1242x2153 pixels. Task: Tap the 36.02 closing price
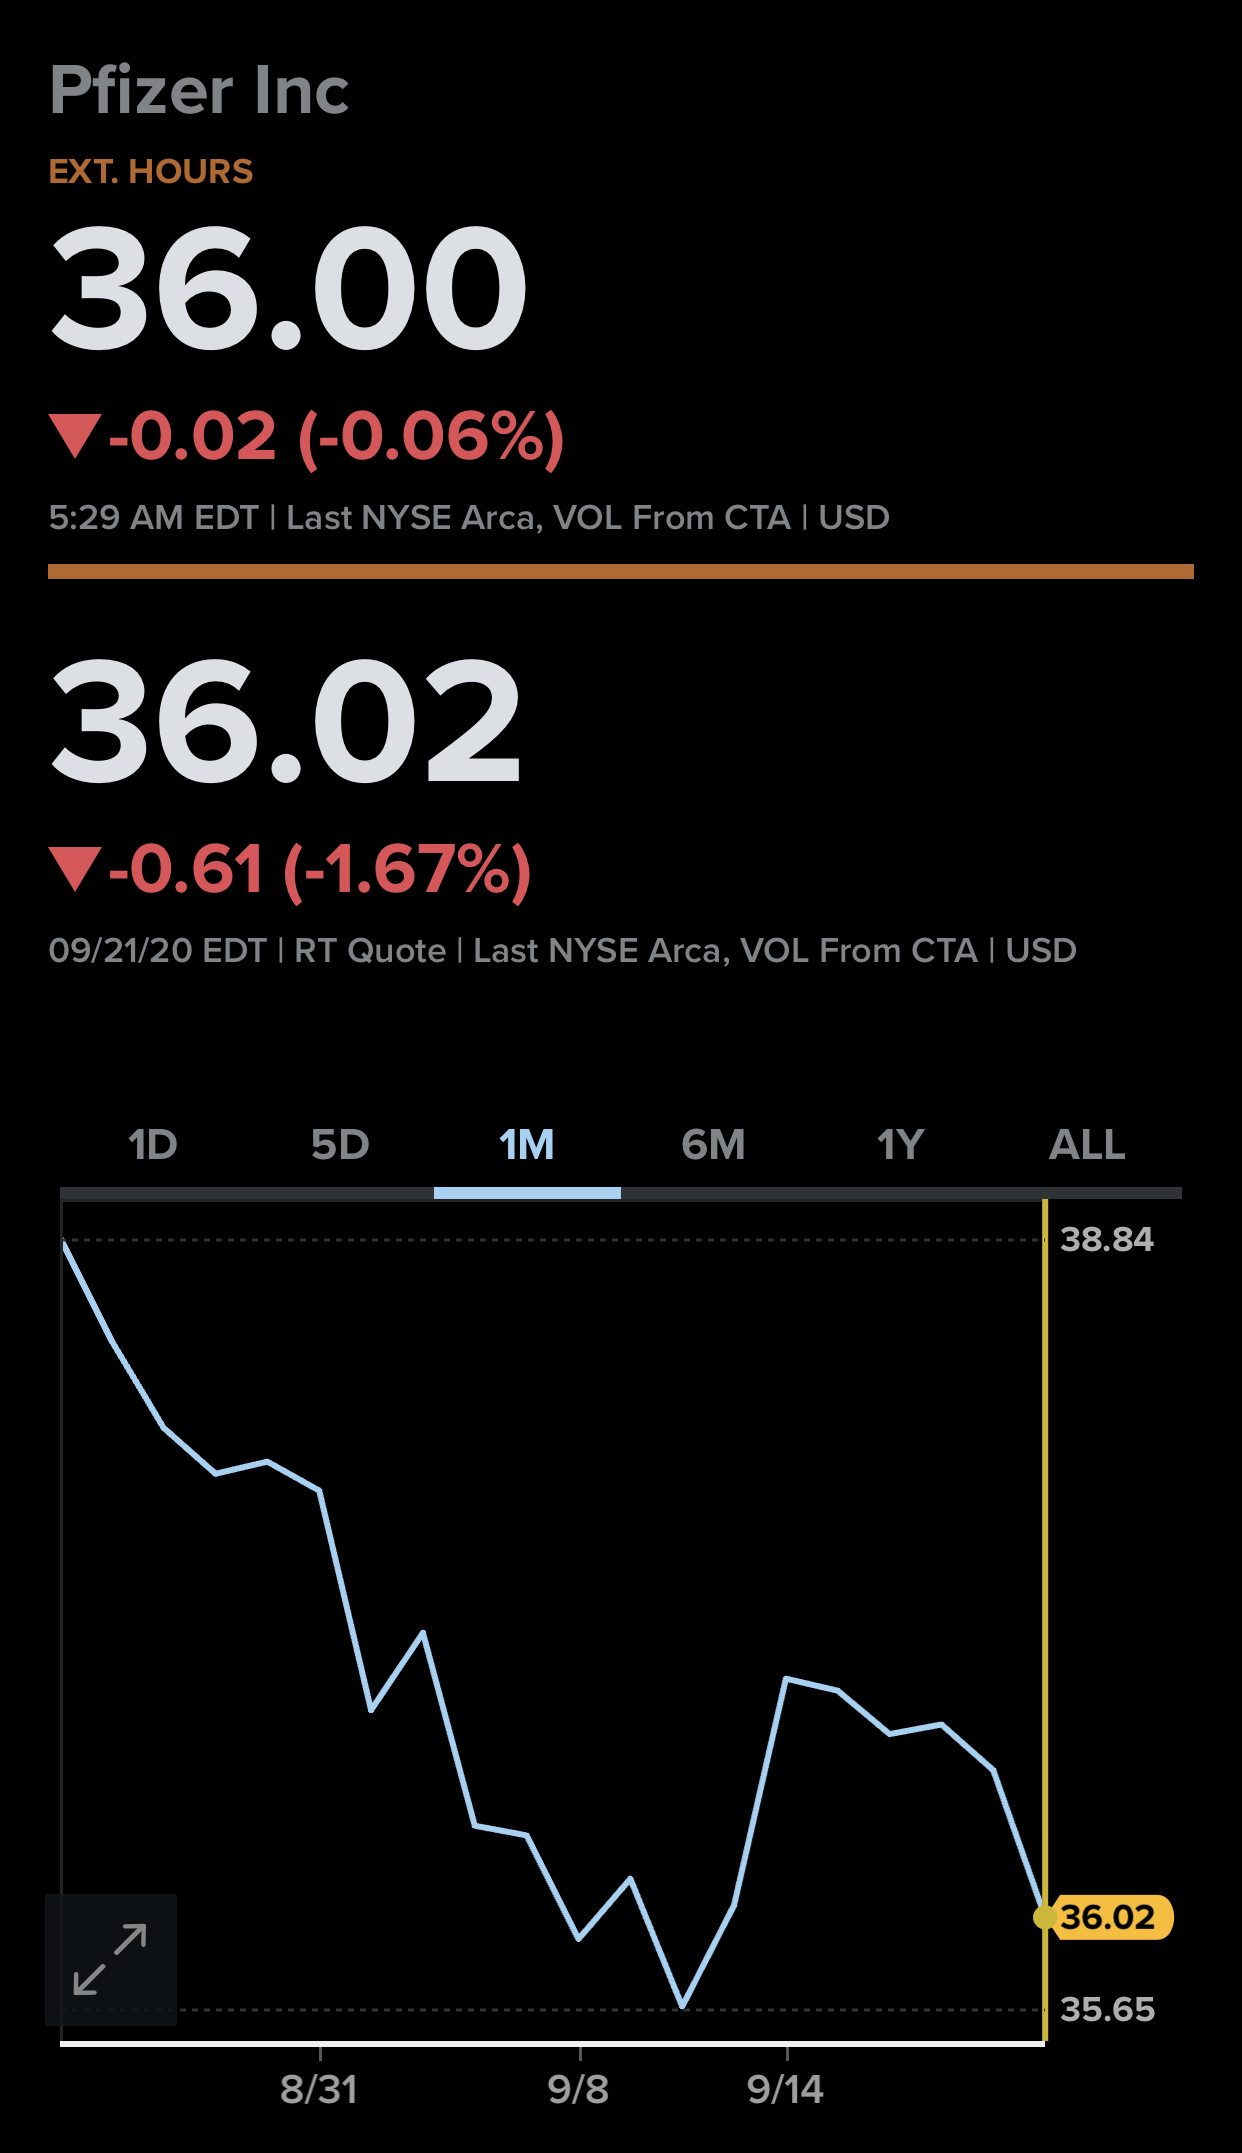click(286, 720)
